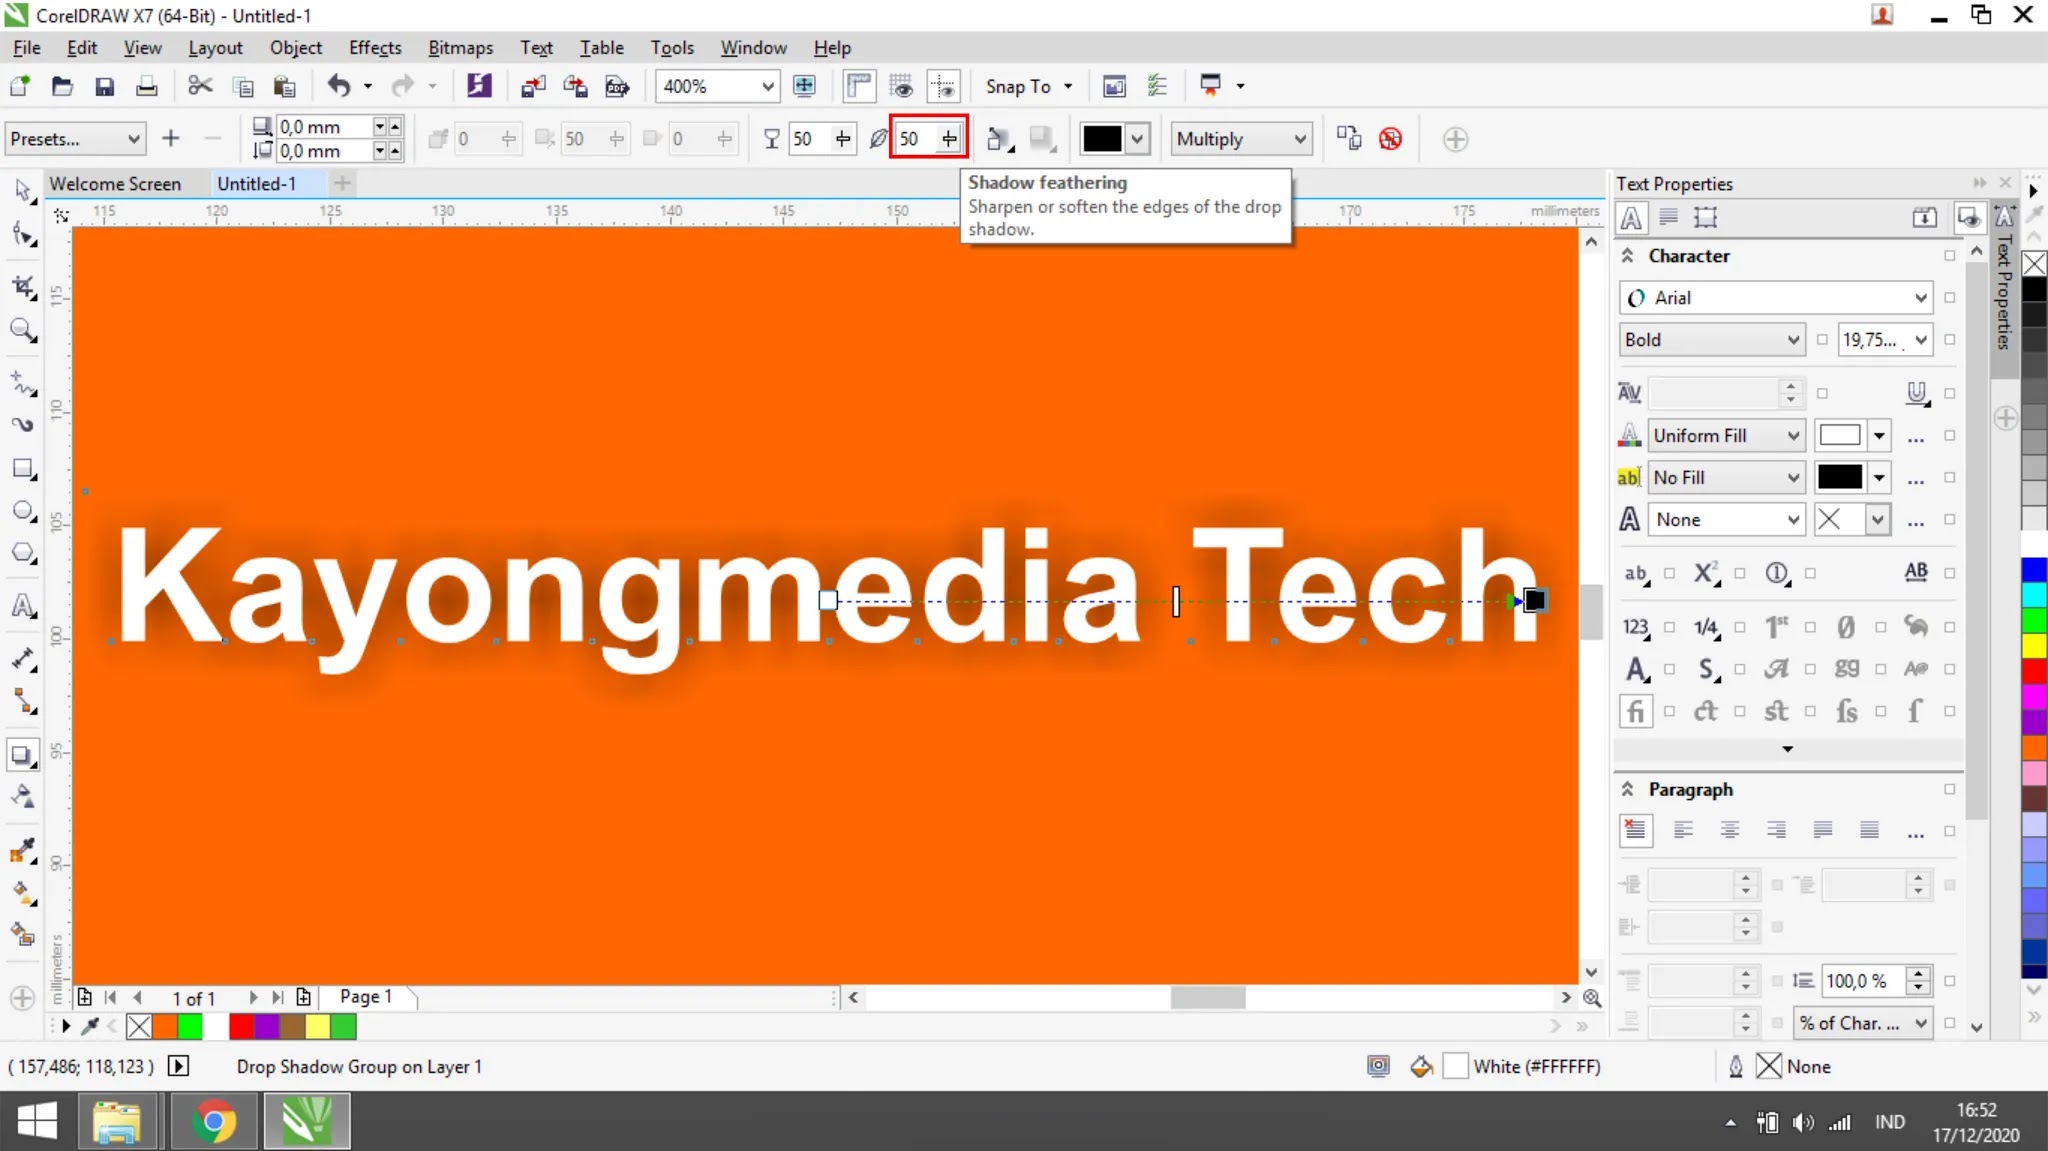This screenshot has height=1151, width=2048.
Task: Select the Pick tool in toolbox
Action: point(22,190)
